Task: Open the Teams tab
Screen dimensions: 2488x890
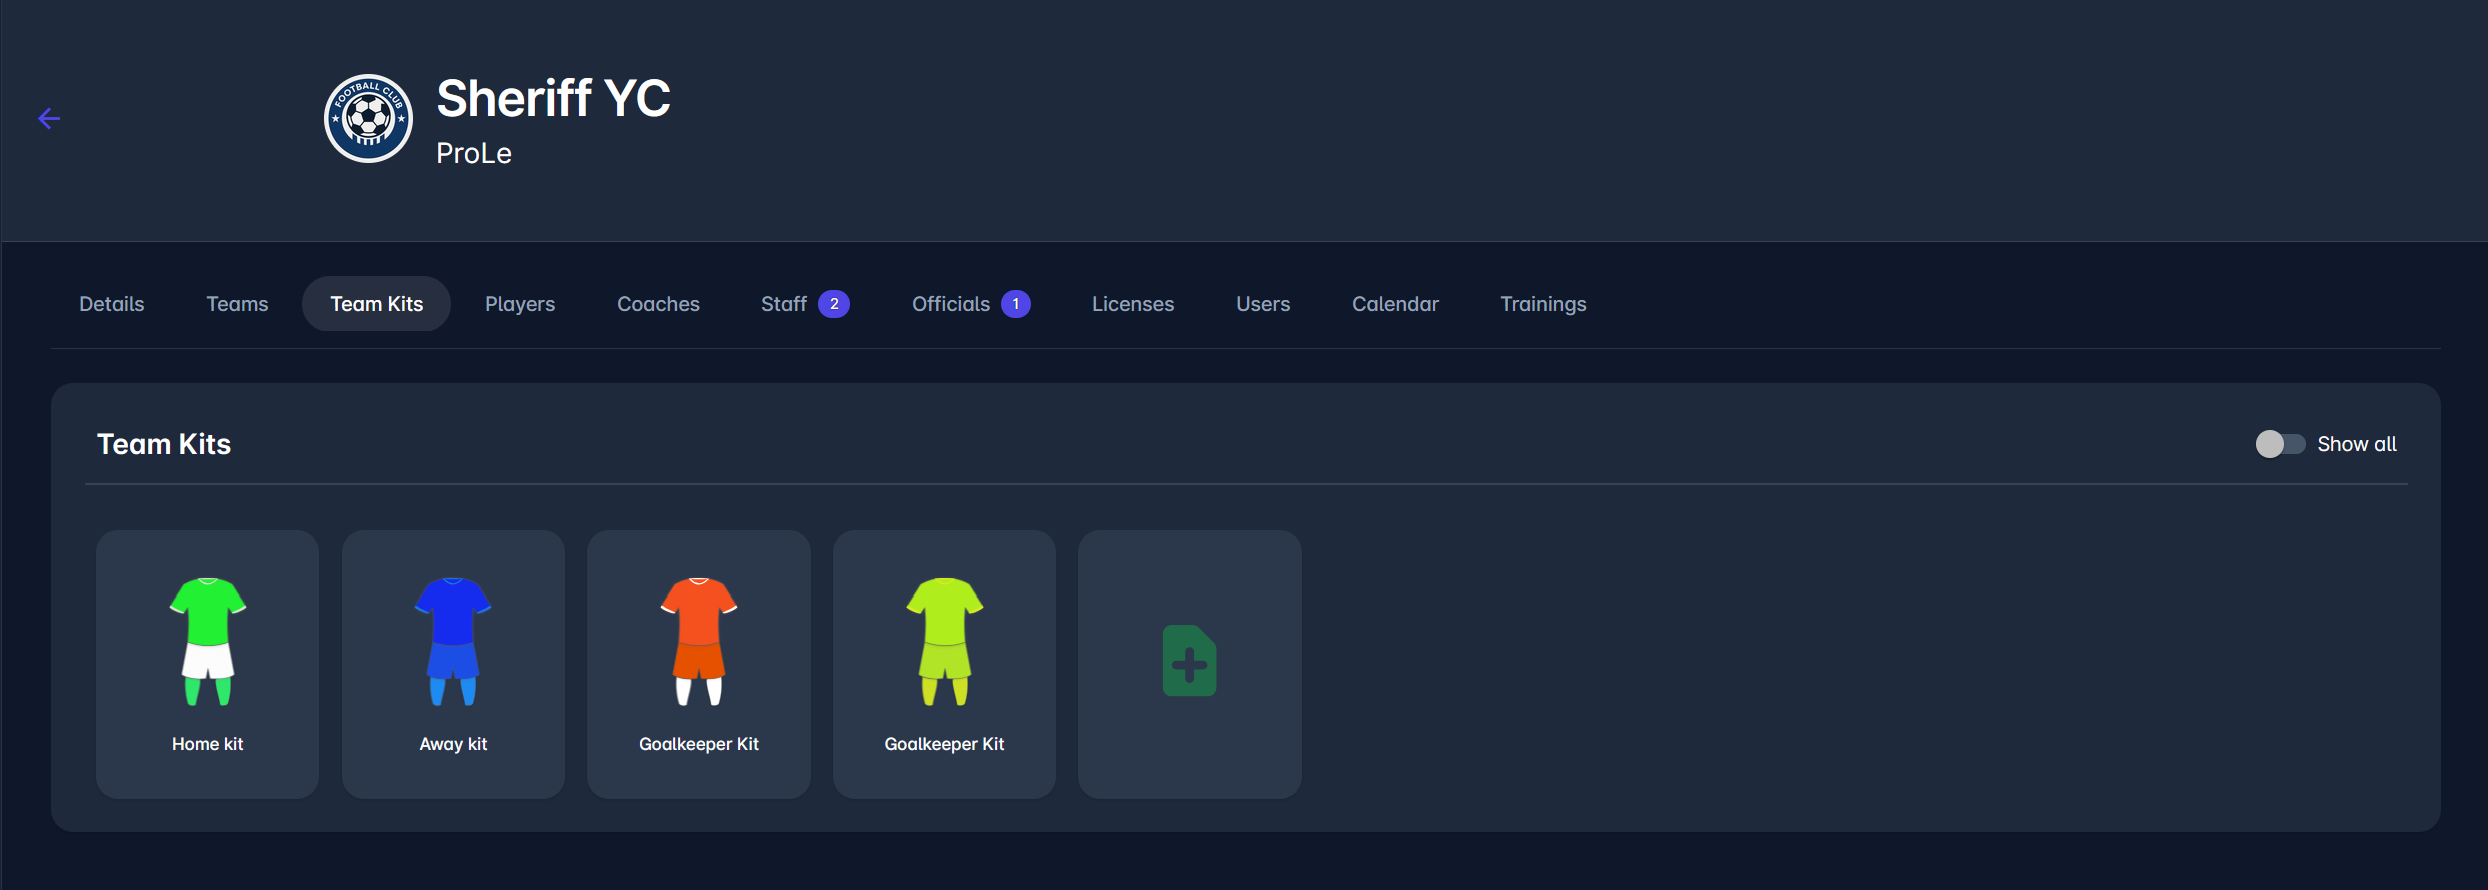Action: tap(237, 304)
